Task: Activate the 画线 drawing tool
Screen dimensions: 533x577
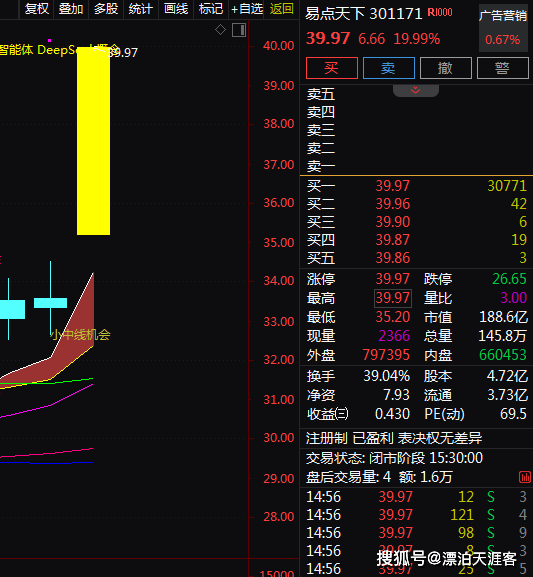Action: 176,8
